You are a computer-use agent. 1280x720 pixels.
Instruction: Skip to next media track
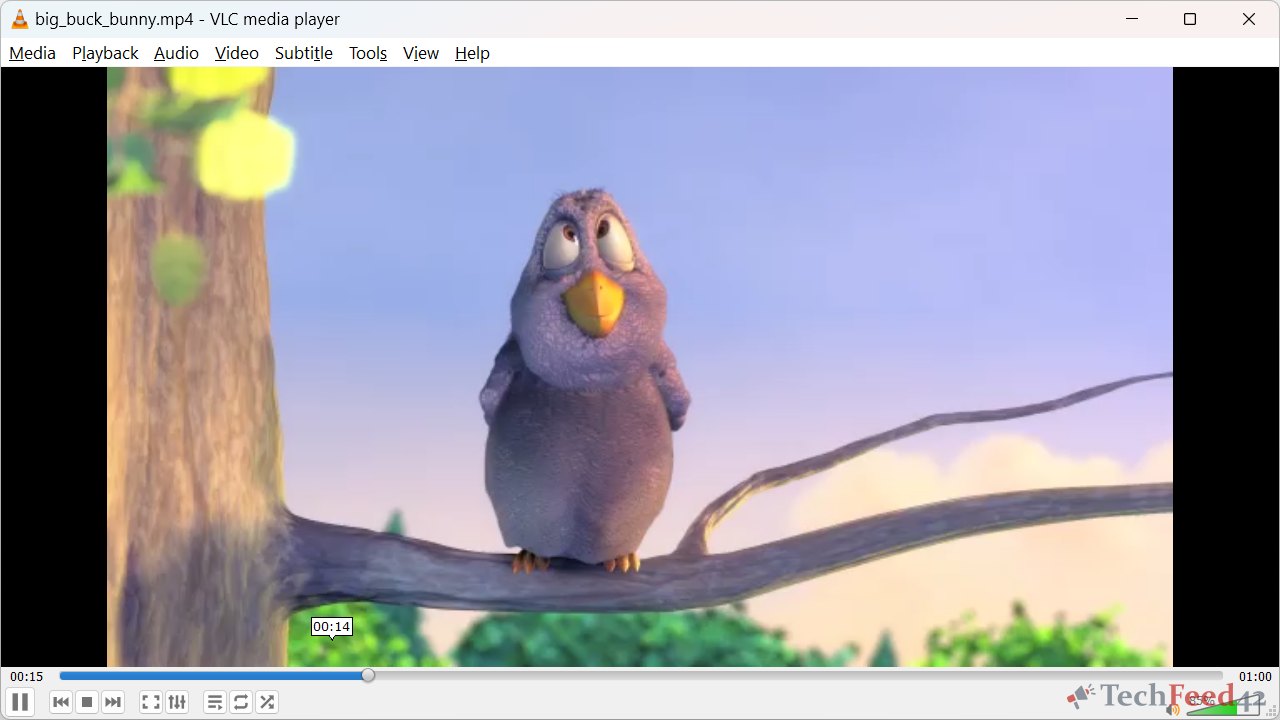tap(113, 702)
